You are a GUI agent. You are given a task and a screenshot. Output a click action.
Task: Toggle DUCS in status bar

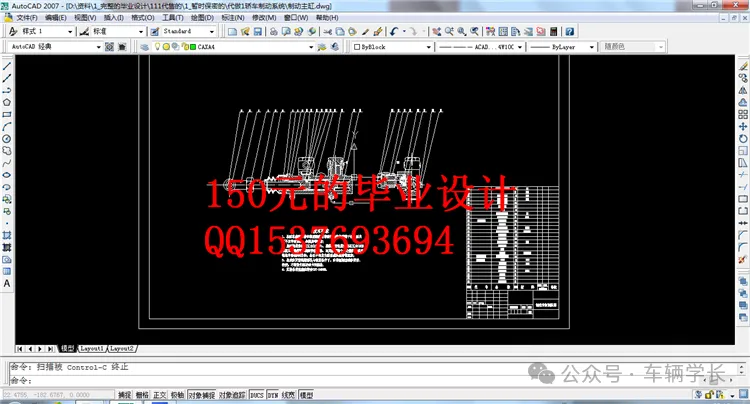257,395
